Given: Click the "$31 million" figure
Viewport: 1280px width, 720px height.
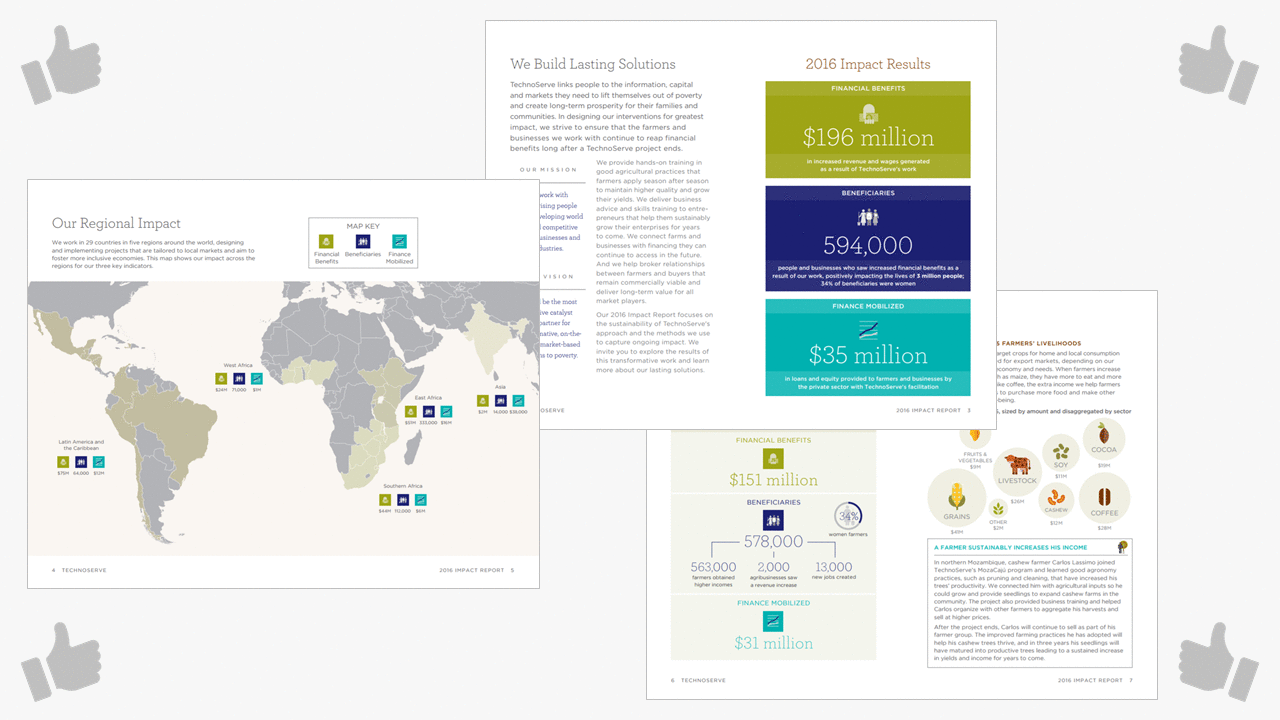Looking at the screenshot, I should (773, 643).
